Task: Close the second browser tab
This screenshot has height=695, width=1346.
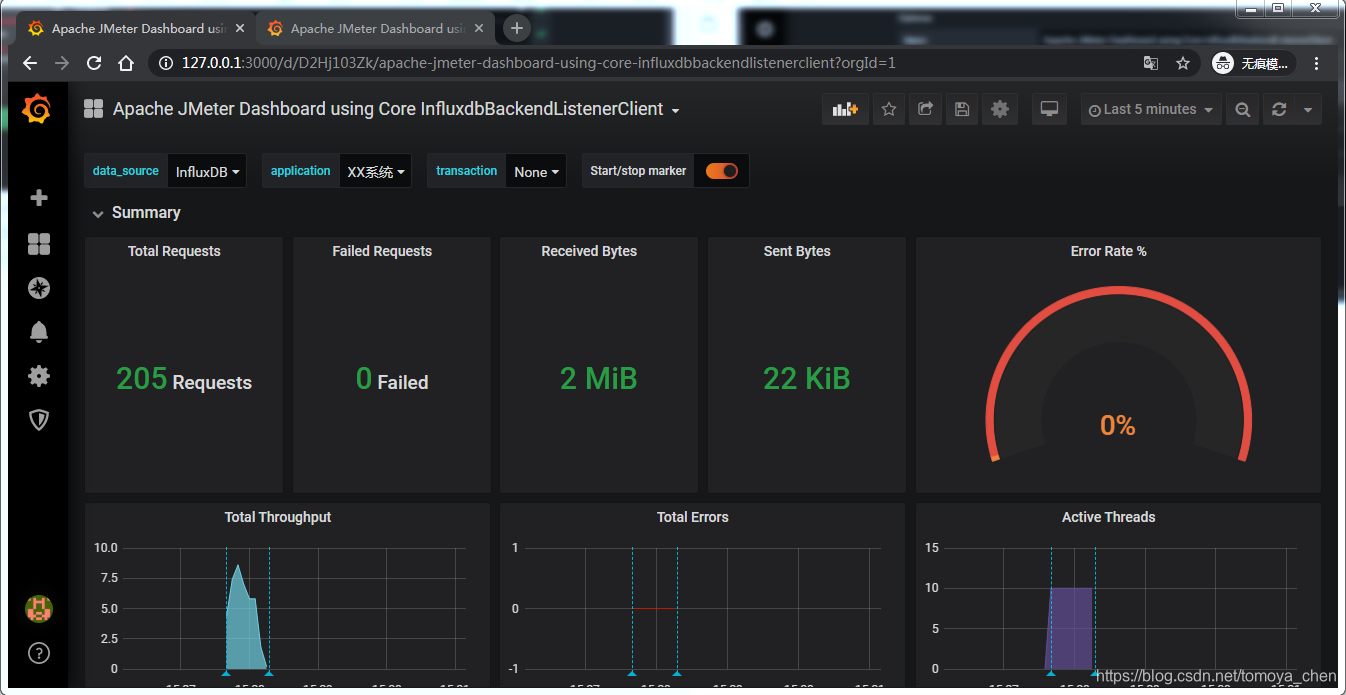Action: pos(478,28)
